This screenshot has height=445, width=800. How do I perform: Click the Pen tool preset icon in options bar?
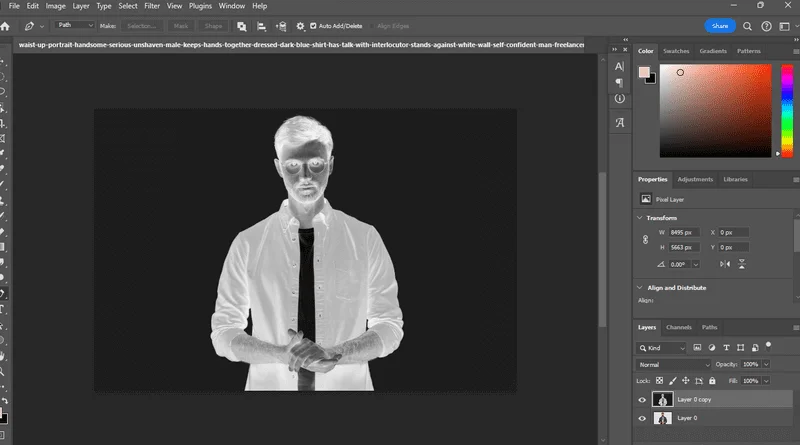coord(29,26)
